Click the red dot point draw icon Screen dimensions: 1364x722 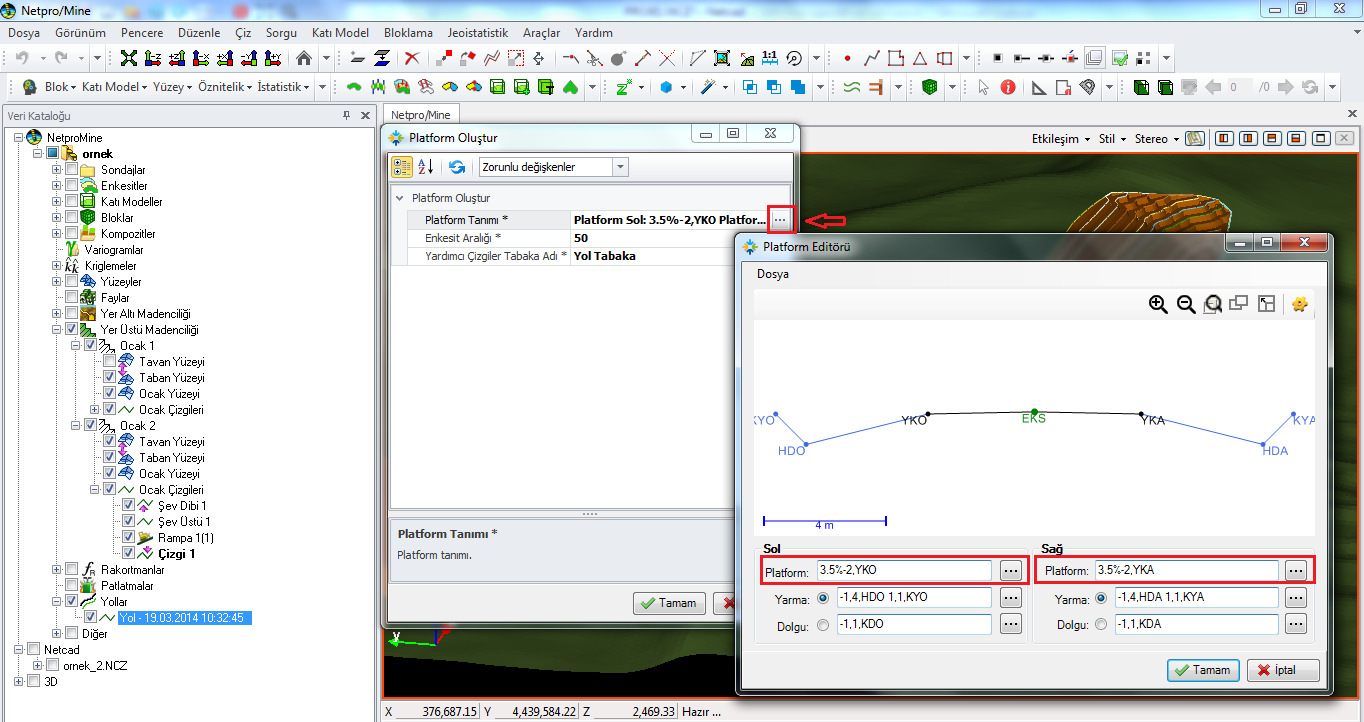pyautogui.click(x=848, y=58)
